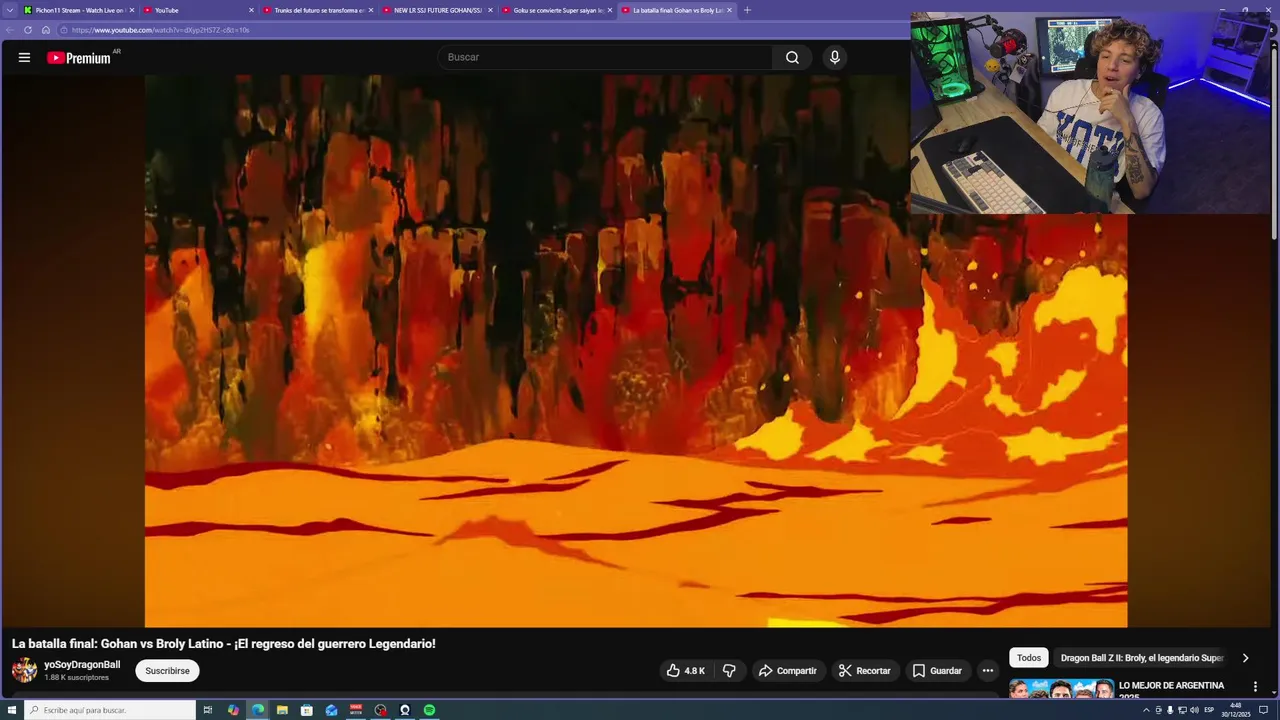Open LO MEJOR DE ARGENTINA video thumbnail
The image size is (1280, 720).
click(1061, 690)
